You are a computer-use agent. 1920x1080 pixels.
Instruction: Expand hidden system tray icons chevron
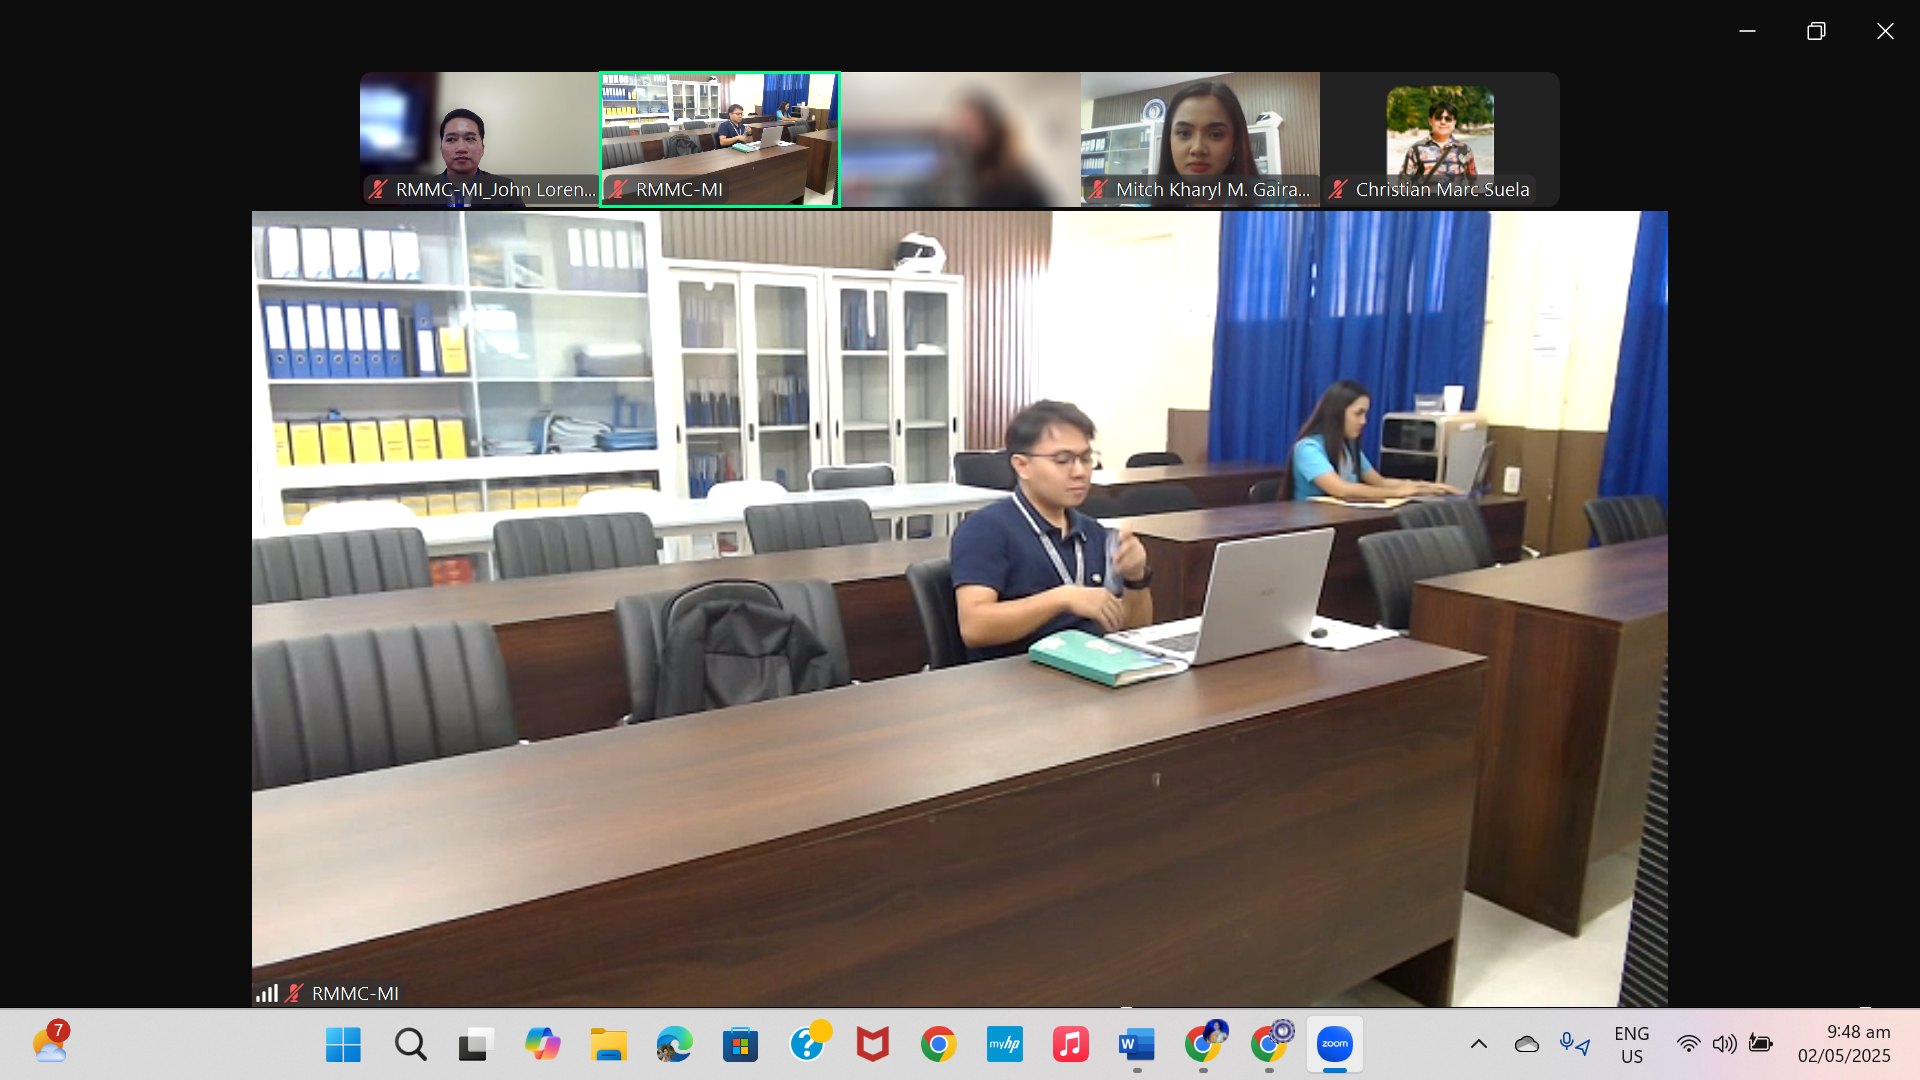click(1478, 1044)
